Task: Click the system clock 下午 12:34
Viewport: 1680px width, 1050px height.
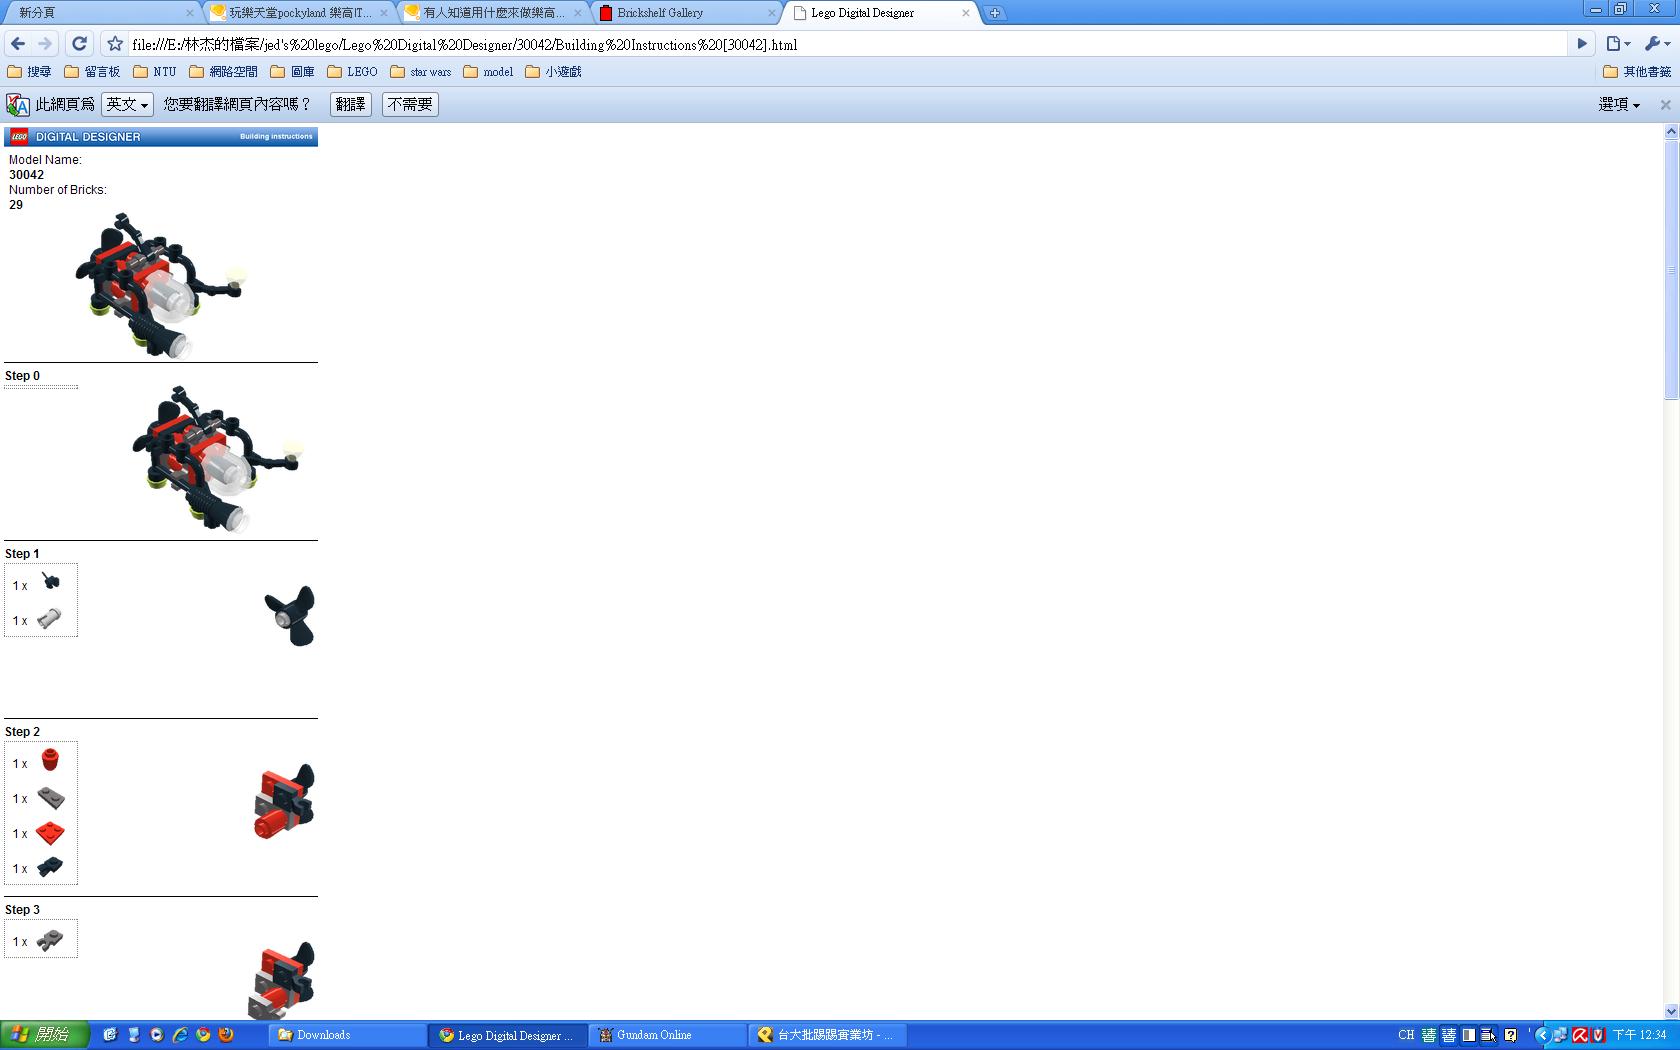Action: (1640, 1035)
